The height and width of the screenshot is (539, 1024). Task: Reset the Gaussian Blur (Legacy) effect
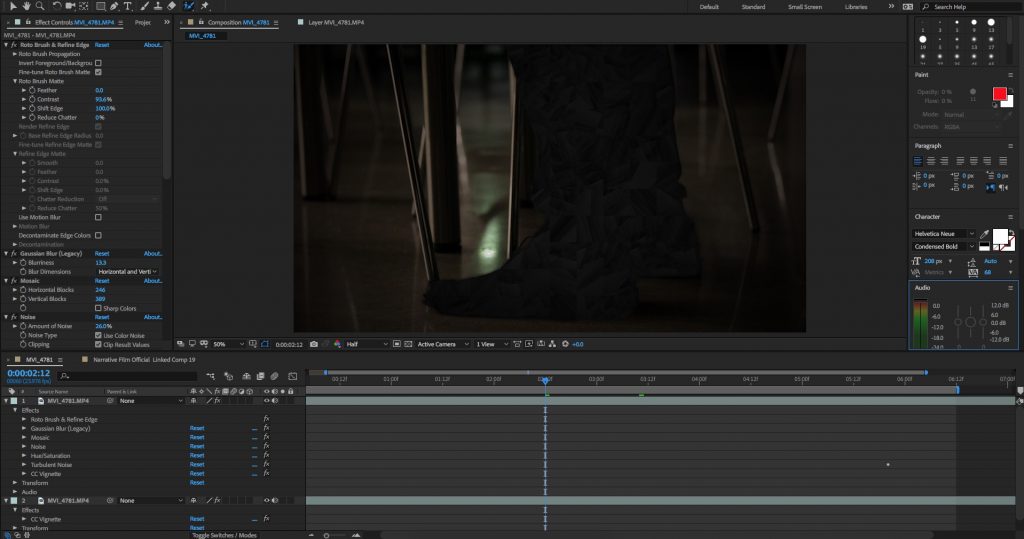pyautogui.click(x=102, y=253)
